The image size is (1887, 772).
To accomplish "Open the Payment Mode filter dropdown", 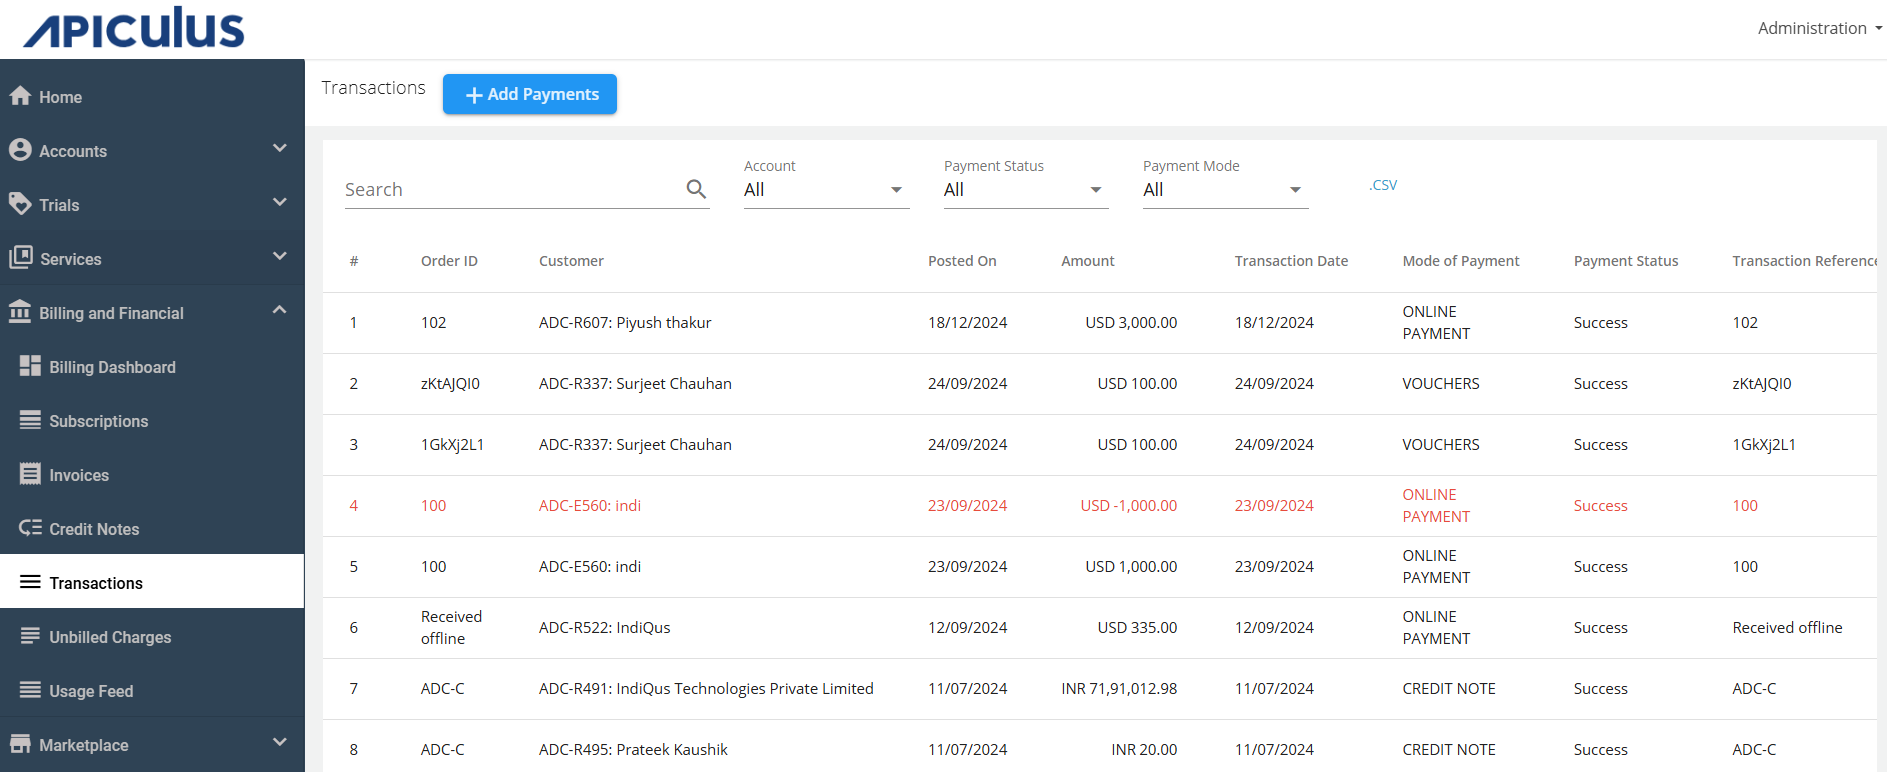I will [x=1224, y=190].
